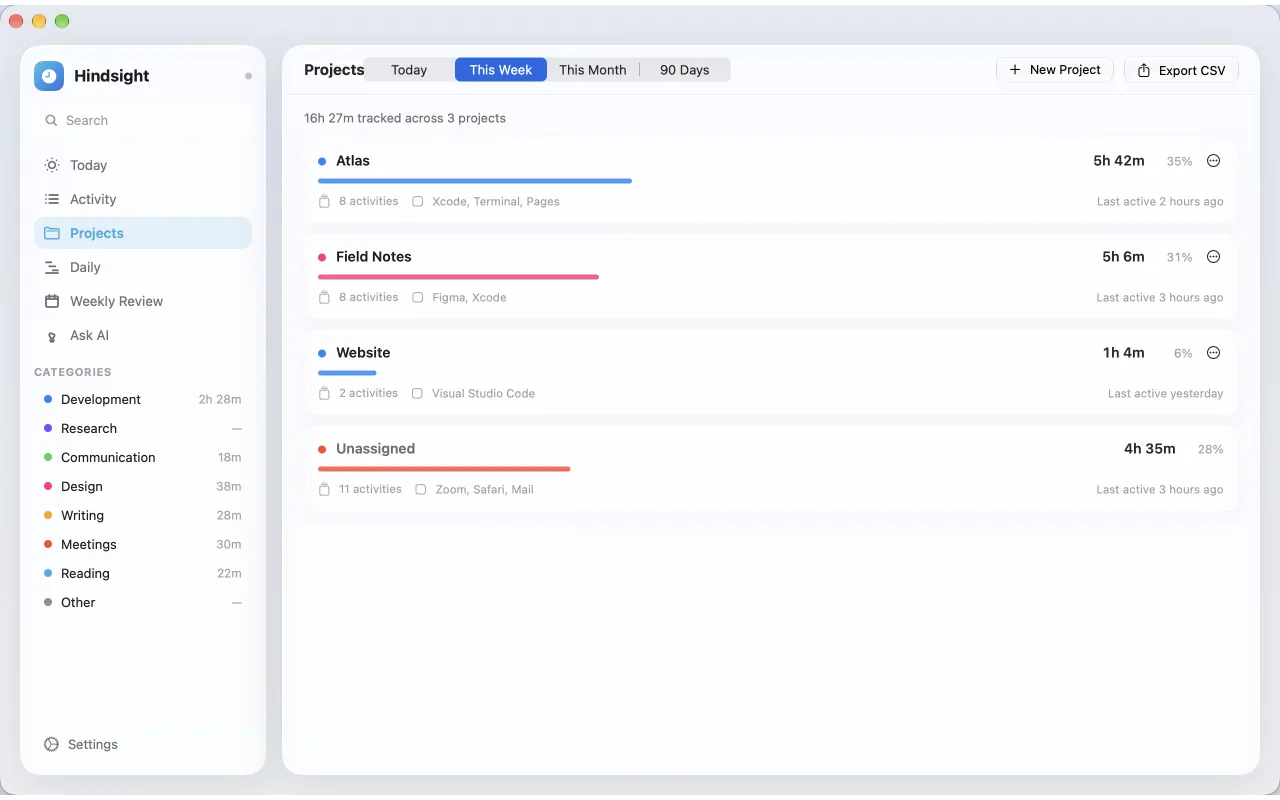Click the lightbulb icon beside Ask AI
This screenshot has height=800, width=1280.
click(52, 336)
